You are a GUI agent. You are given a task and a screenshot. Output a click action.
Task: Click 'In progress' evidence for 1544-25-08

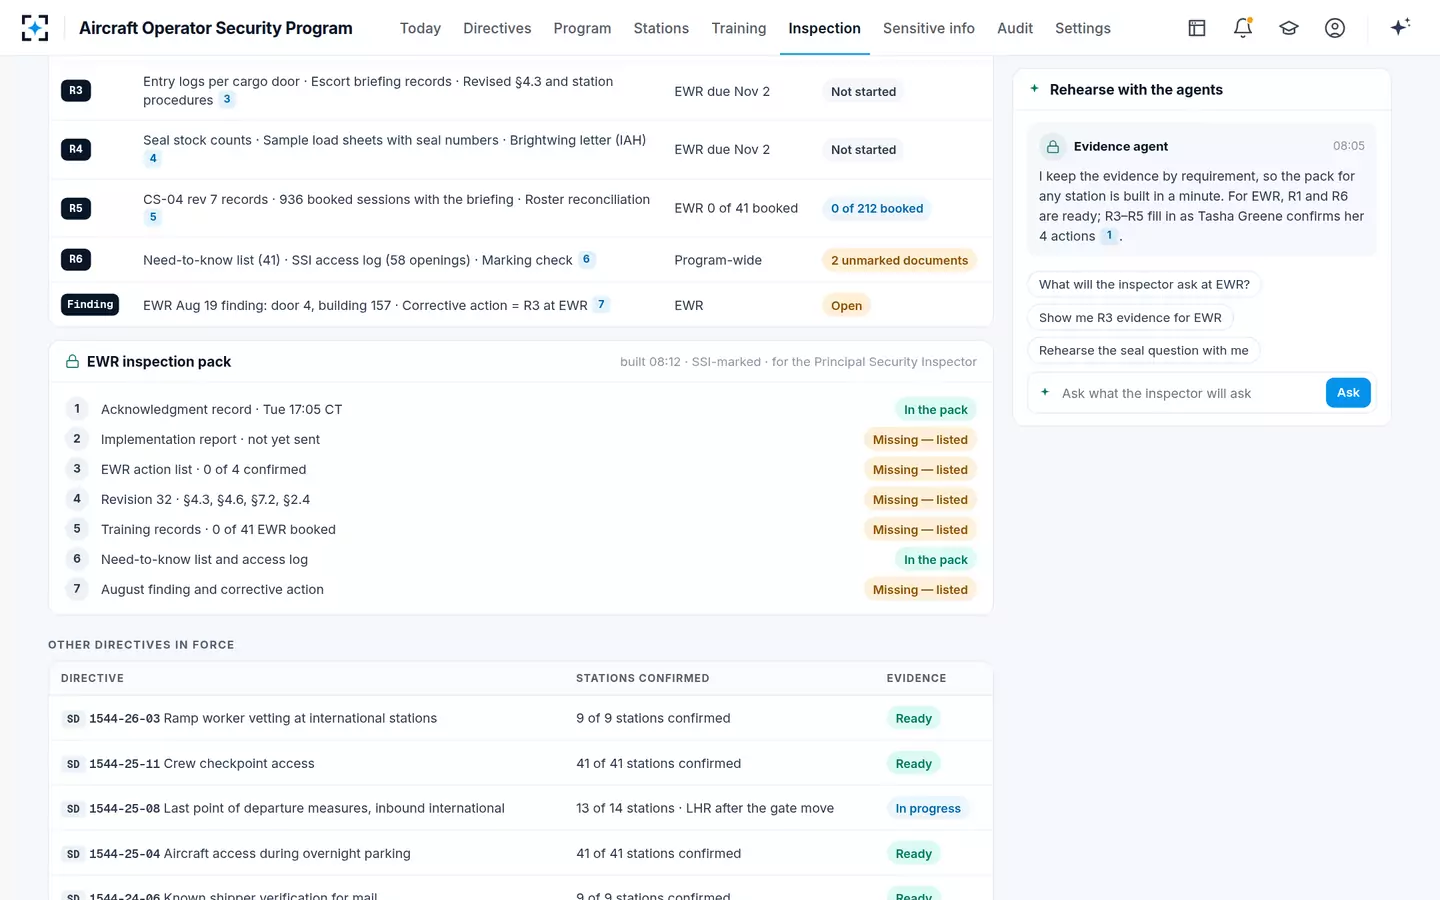click(x=928, y=809)
